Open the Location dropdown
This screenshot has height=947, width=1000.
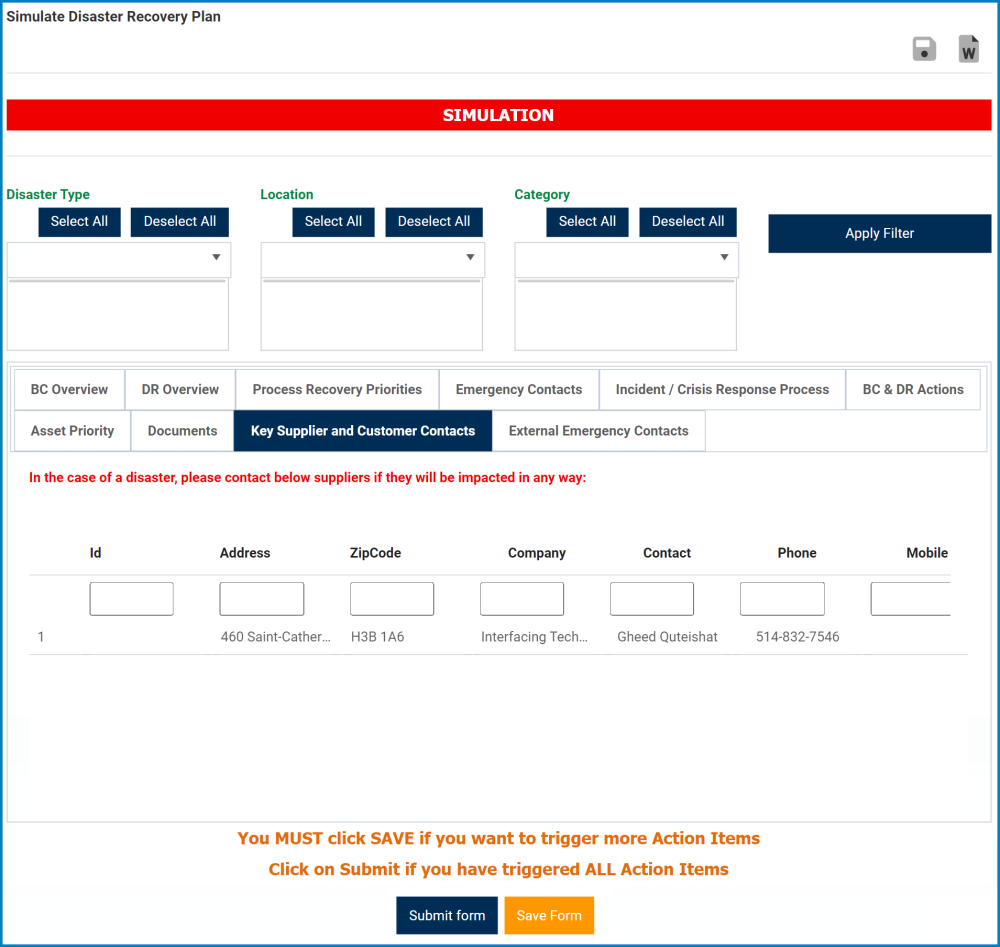(x=372, y=258)
